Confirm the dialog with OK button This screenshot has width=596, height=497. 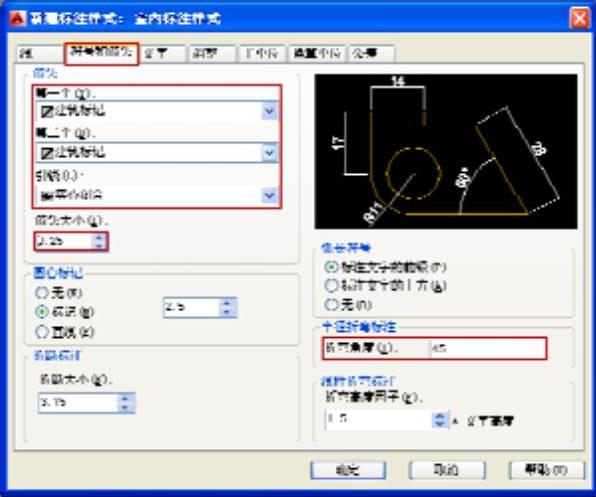(348, 470)
